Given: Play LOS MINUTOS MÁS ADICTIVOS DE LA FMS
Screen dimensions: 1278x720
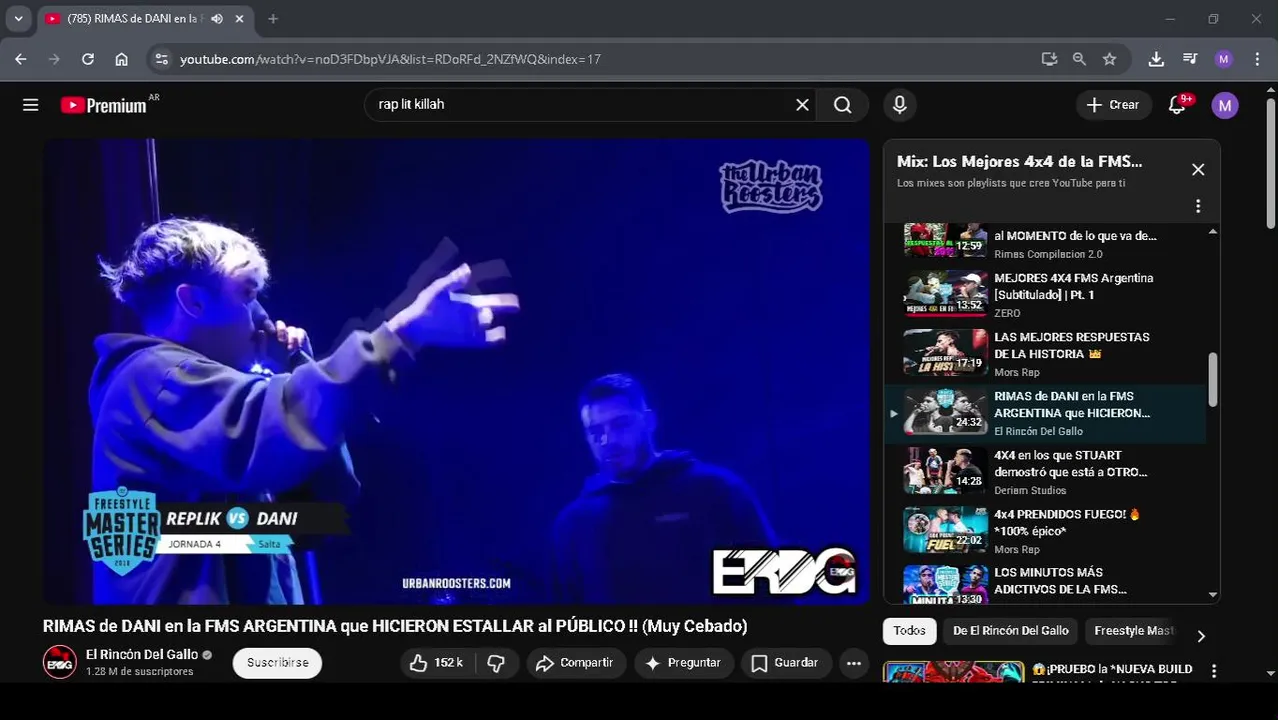Looking at the screenshot, I should pos(1045,583).
